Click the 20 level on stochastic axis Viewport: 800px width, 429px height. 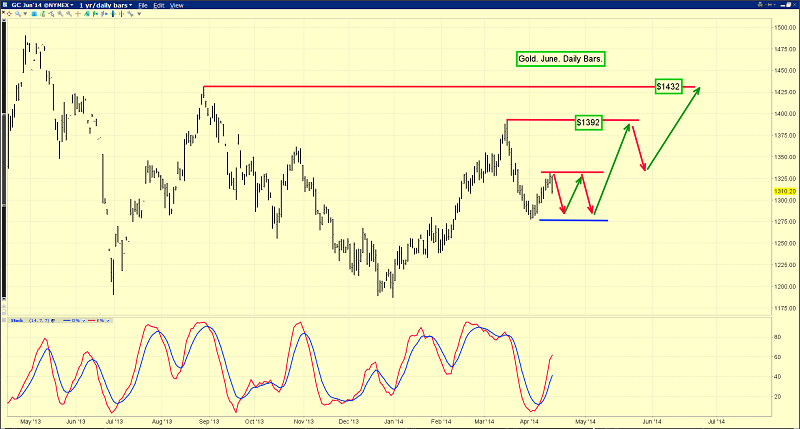click(778, 396)
